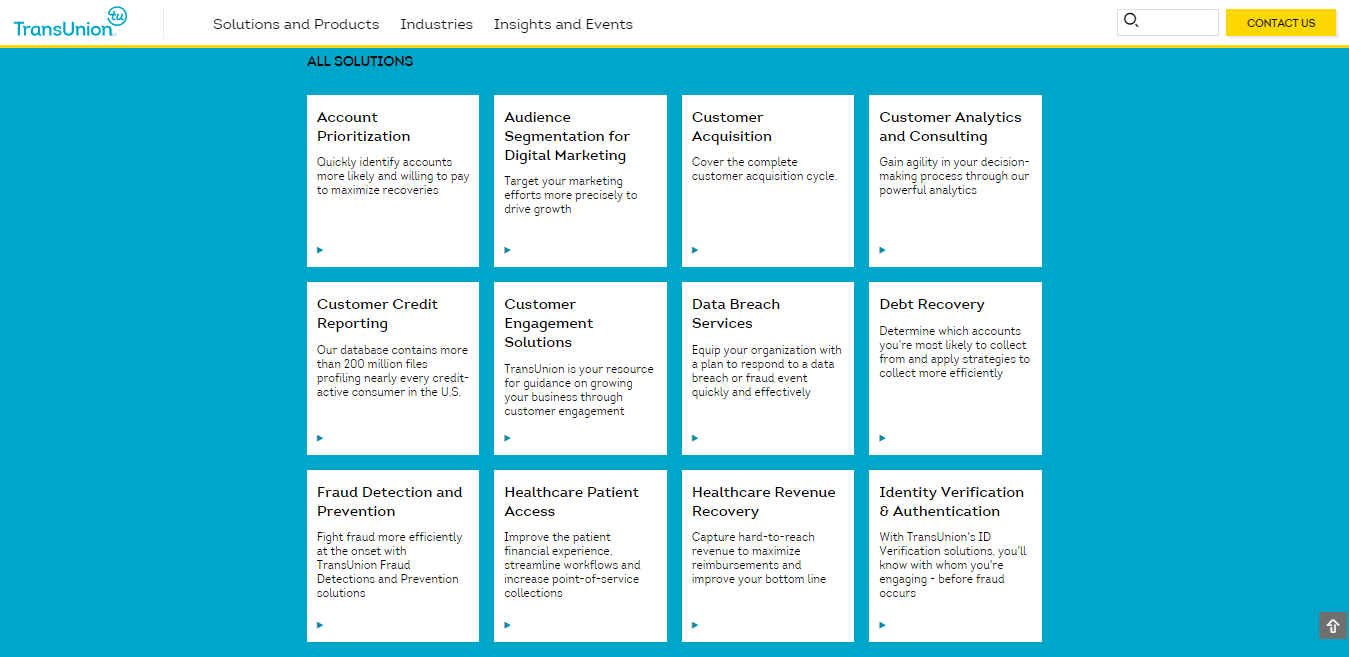Click the scroll-to-top arrow icon
This screenshot has height=657, width=1349.
tap(1333, 626)
